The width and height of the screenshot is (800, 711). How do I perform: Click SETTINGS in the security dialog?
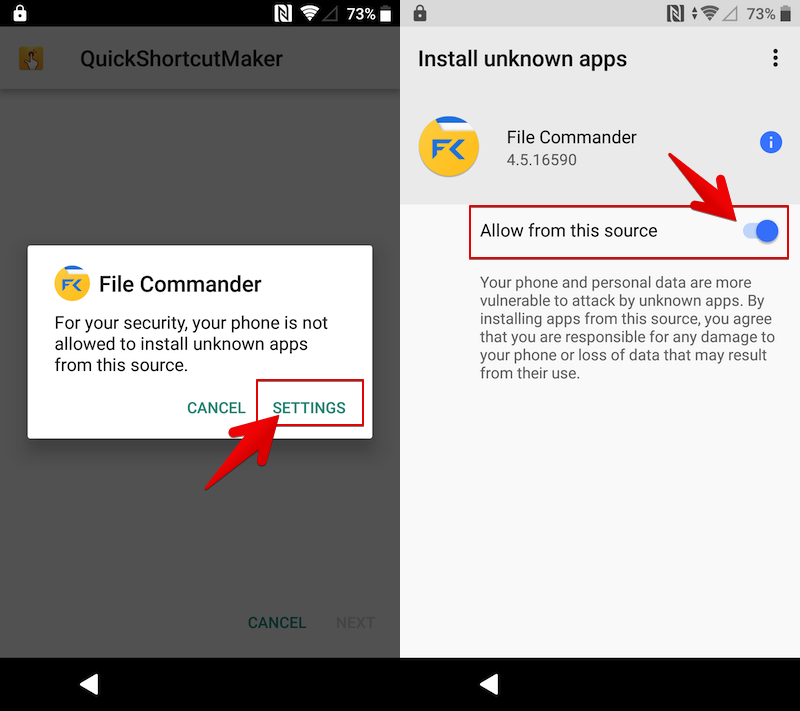[x=309, y=408]
